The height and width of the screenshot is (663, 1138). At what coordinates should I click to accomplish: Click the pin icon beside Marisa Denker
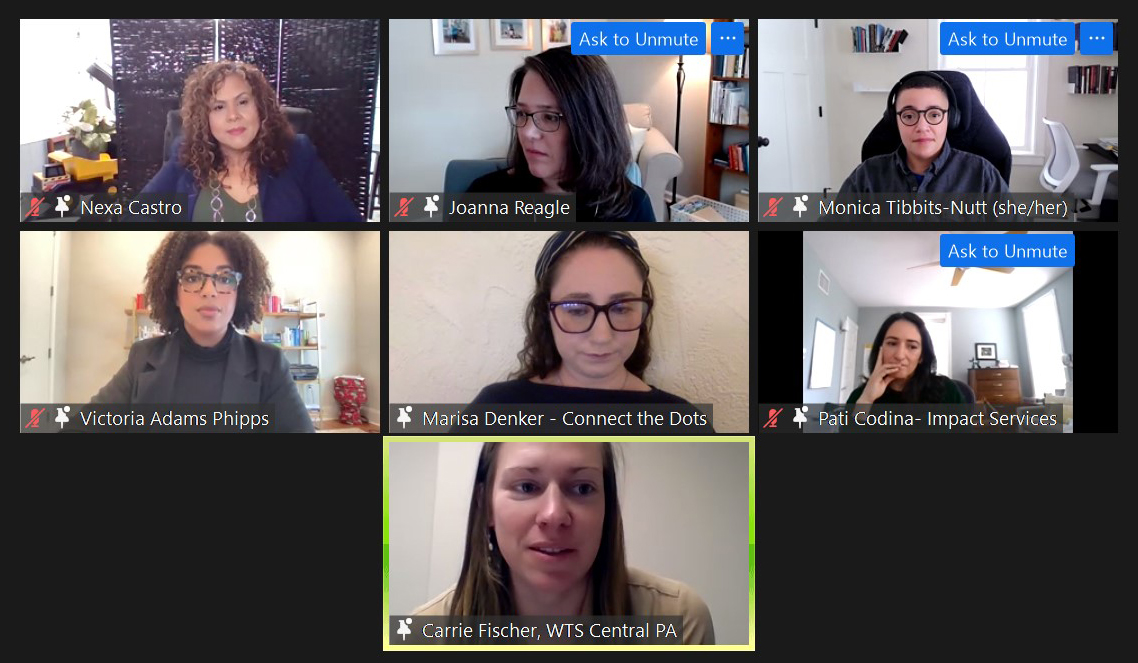[404, 417]
